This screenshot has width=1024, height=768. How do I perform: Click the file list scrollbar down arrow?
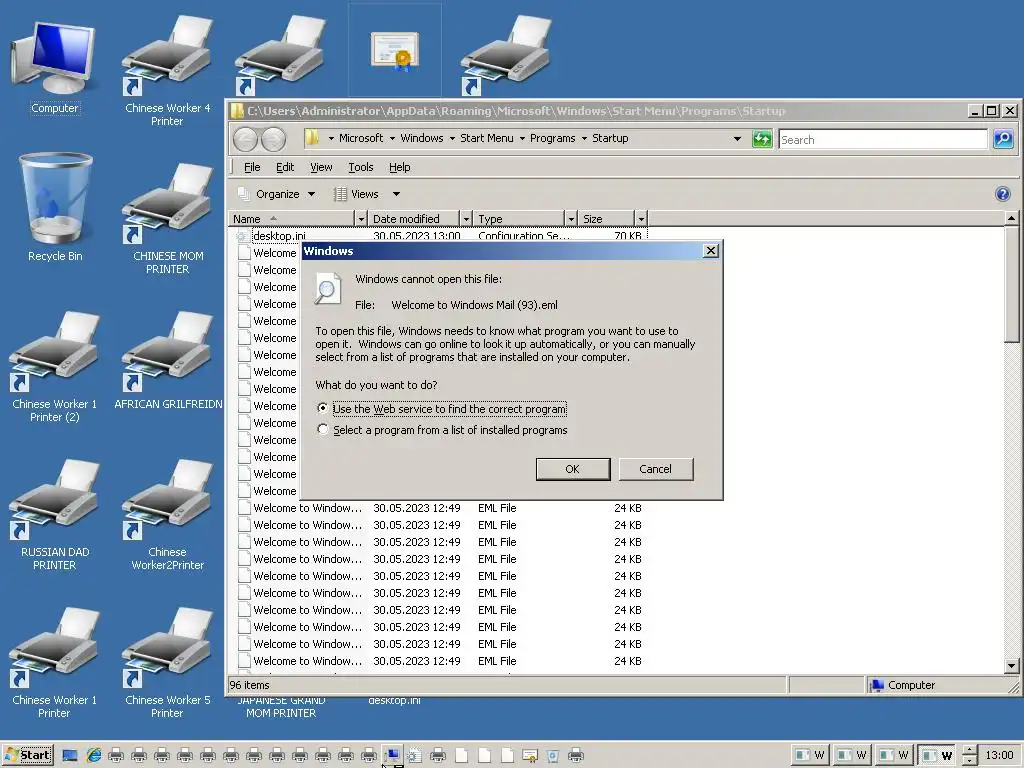click(1011, 666)
